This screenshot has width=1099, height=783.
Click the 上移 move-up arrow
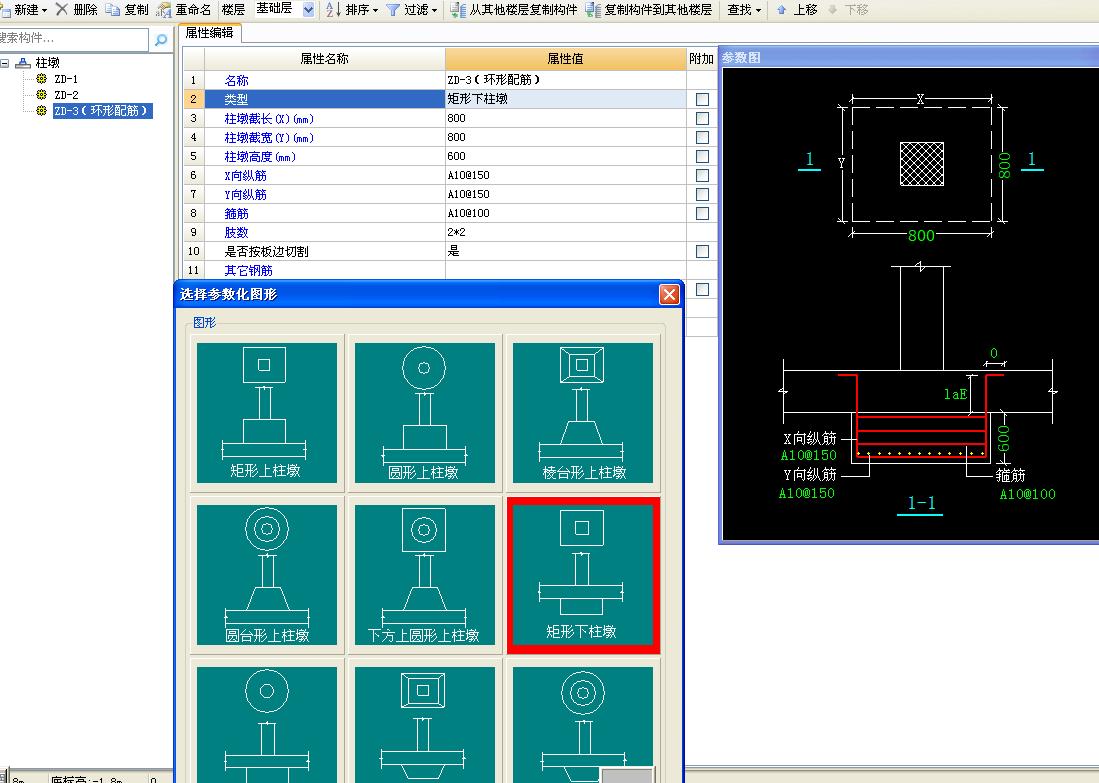click(781, 10)
